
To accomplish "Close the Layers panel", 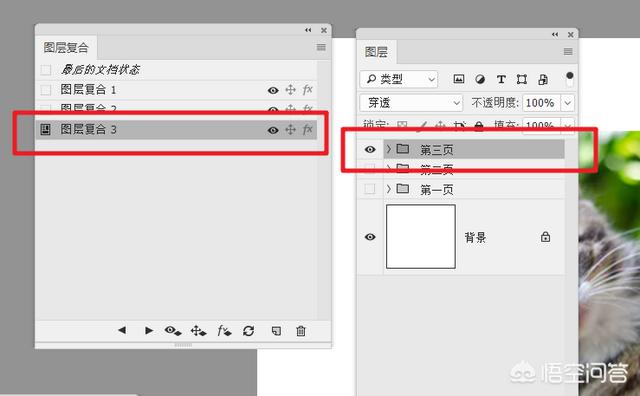I will point(571,35).
